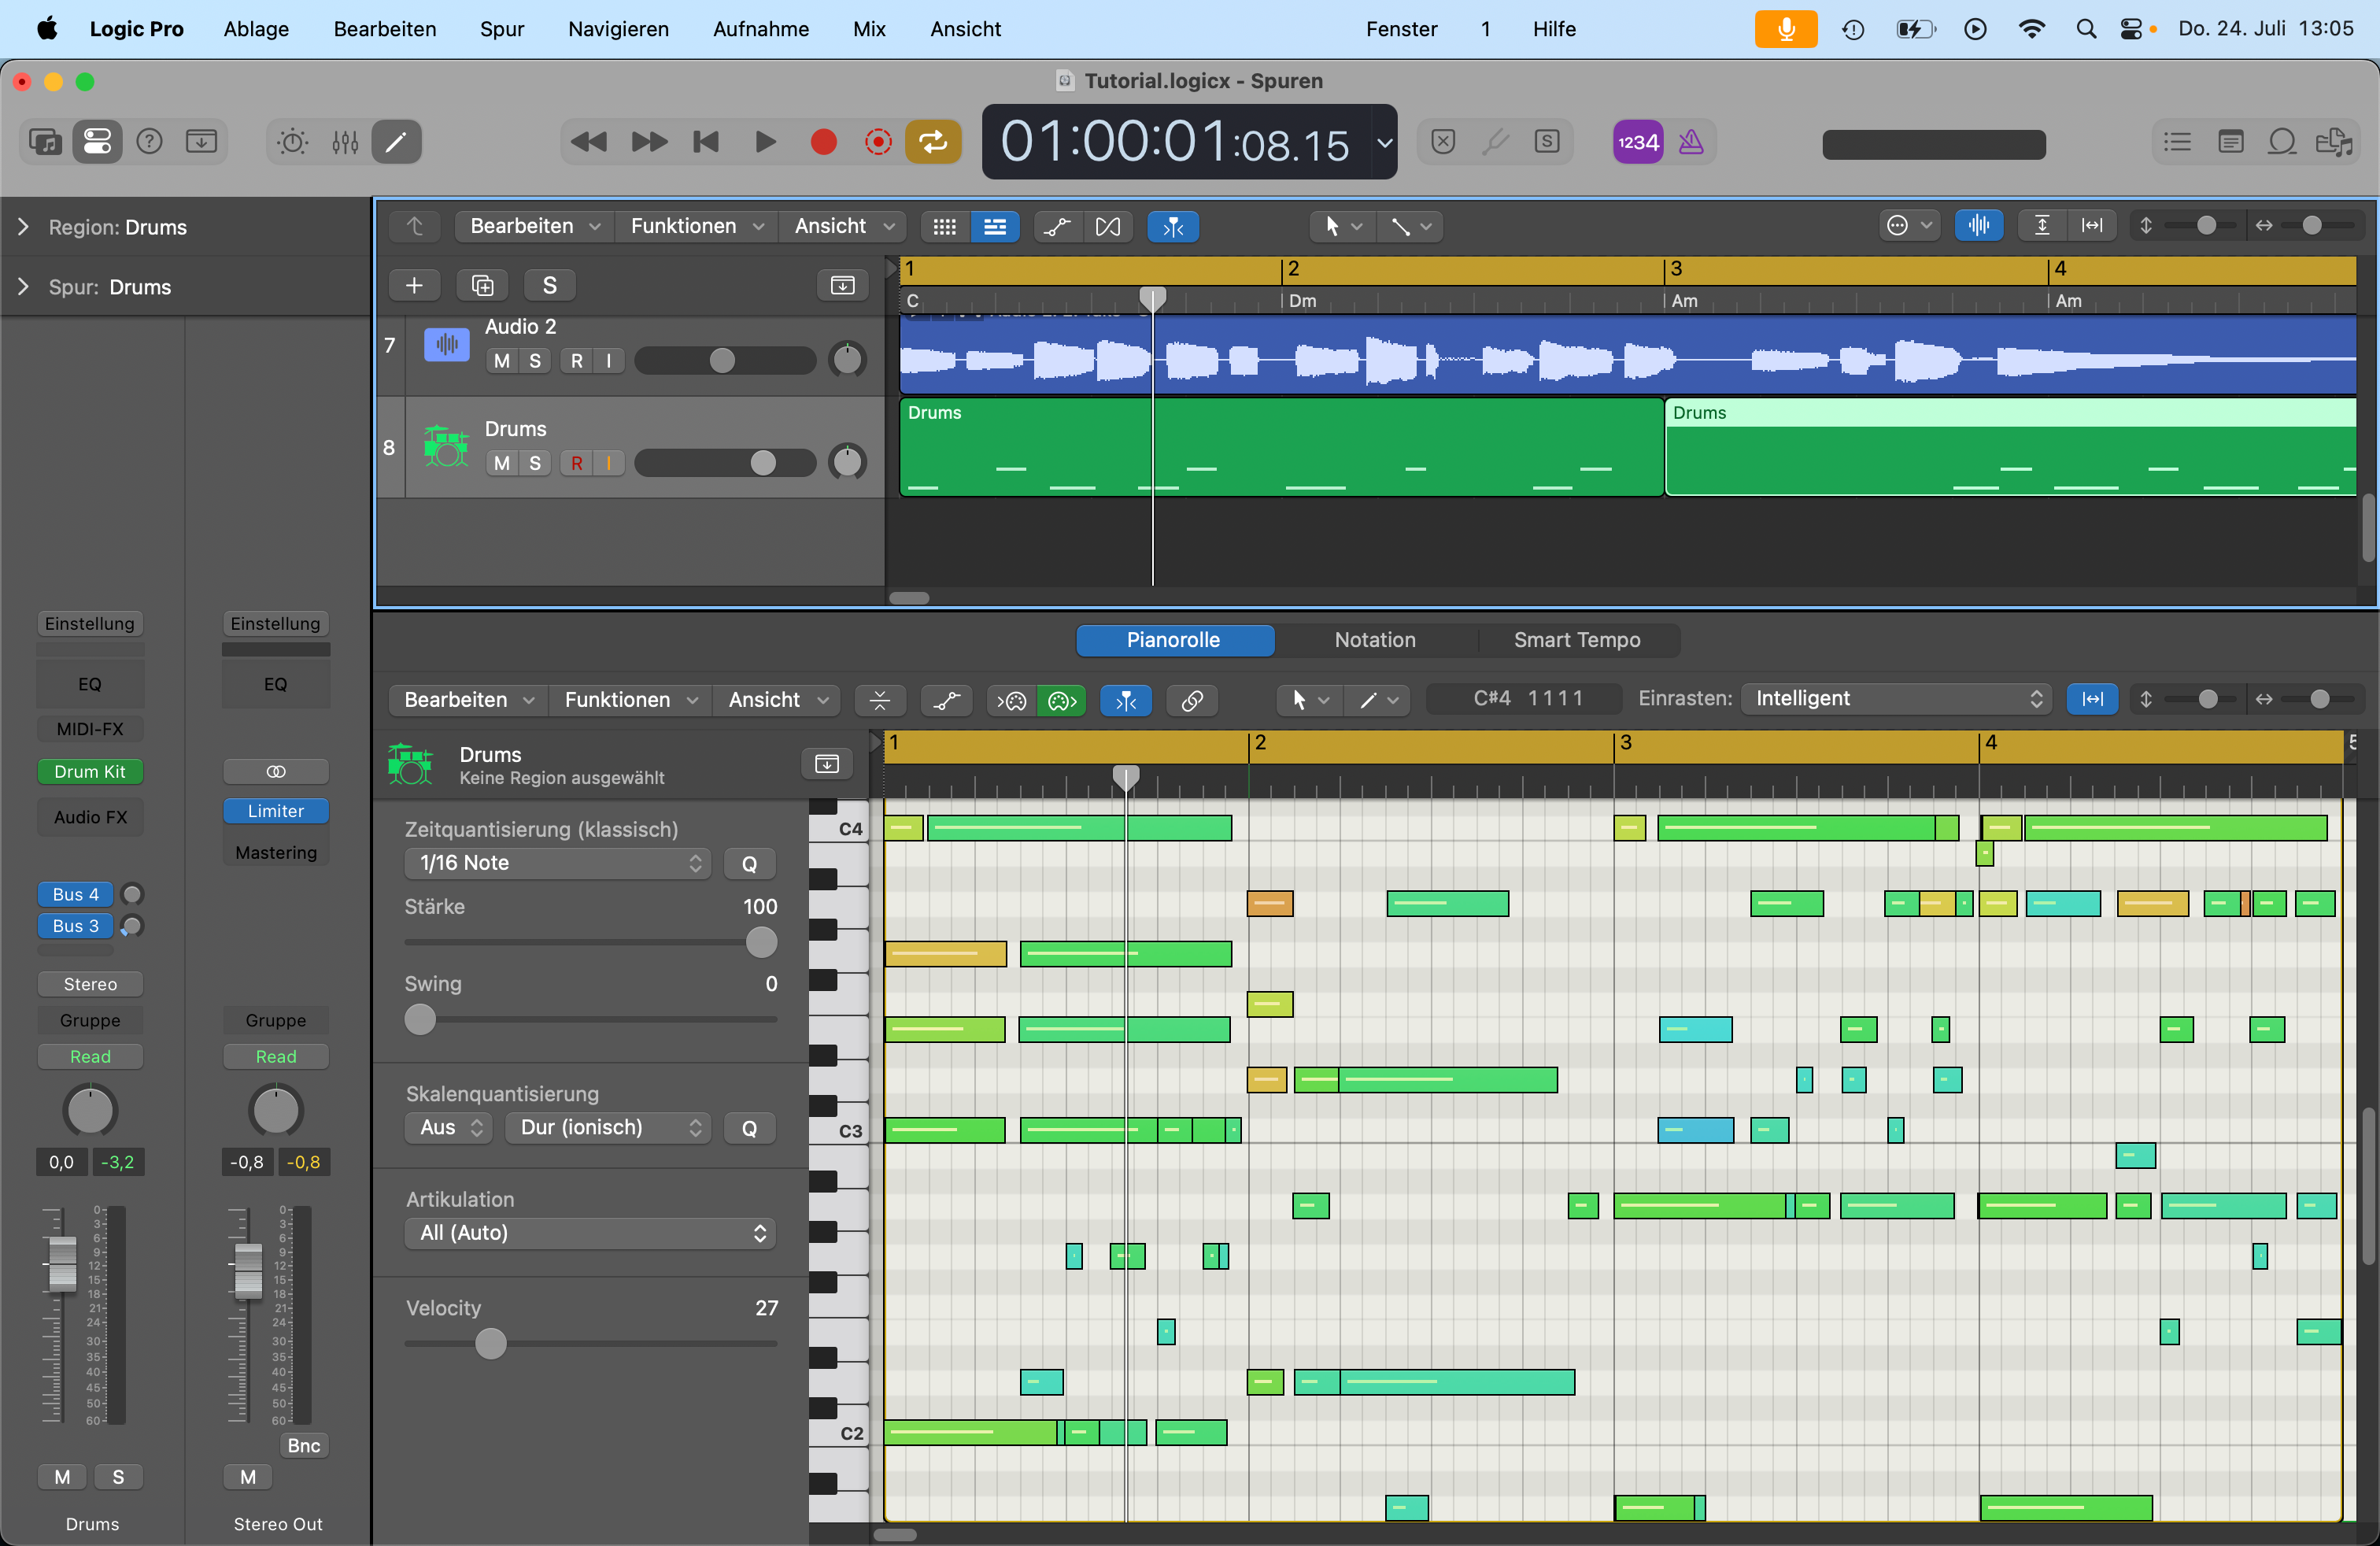Open the Bearbeiten menu in tracks area
Image resolution: width=2380 pixels, height=1546 pixels.
tap(535, 226)
